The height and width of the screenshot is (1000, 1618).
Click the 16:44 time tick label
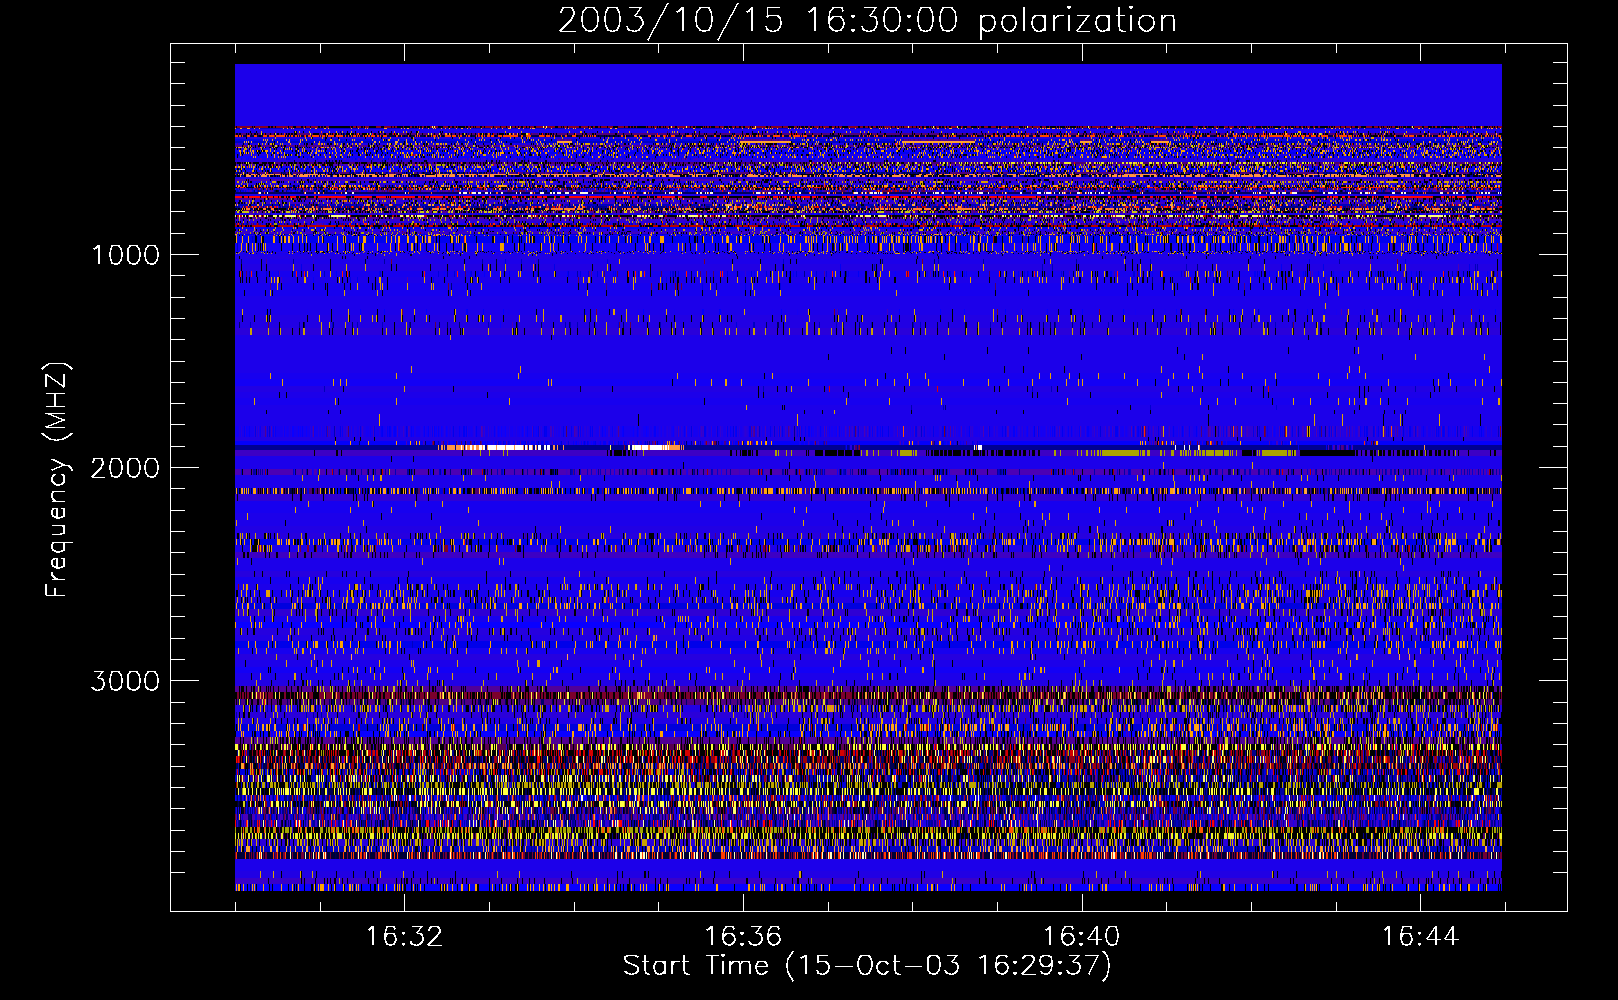tap(1421, 937)
